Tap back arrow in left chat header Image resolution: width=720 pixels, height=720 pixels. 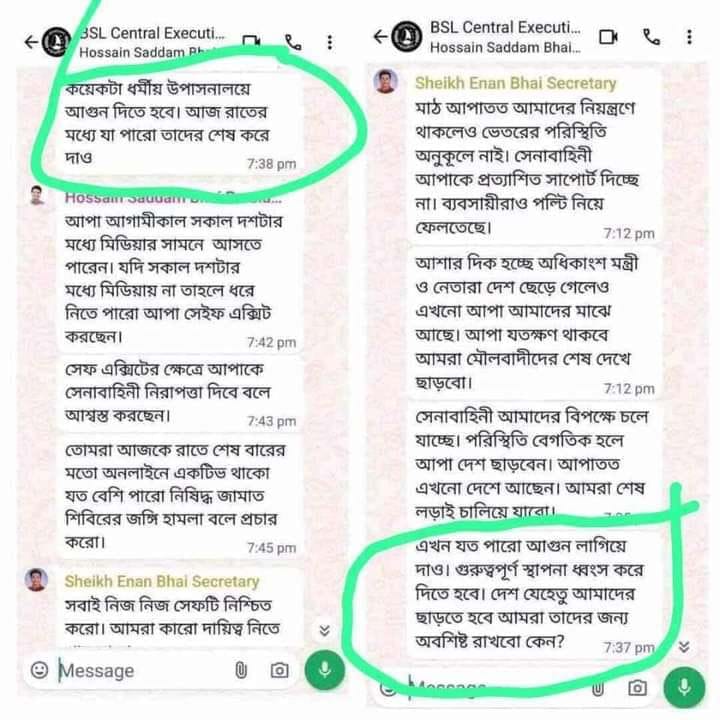(31, 42)
